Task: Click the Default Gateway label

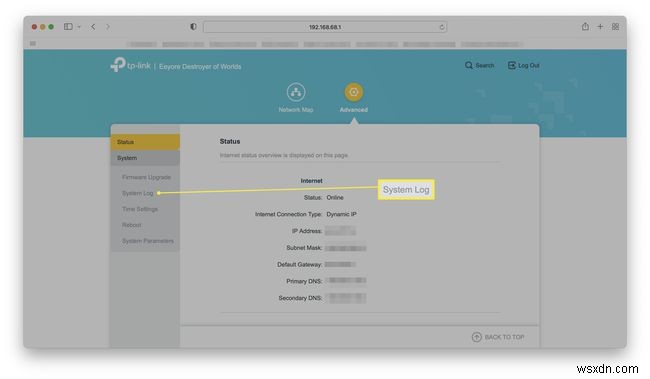Action: pos(299,265)
